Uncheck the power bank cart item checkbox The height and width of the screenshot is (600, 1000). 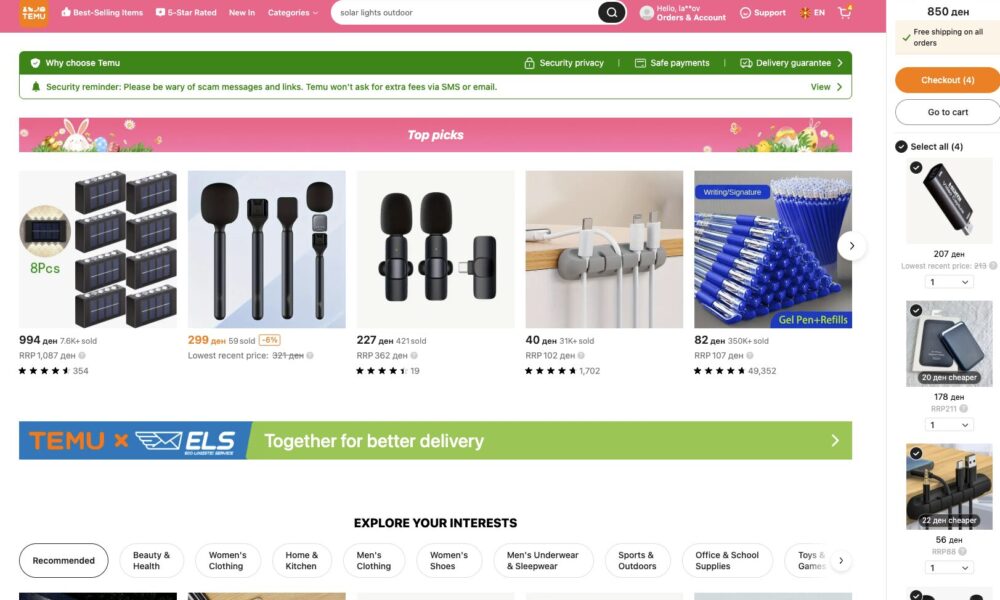[x=916, y=310]
